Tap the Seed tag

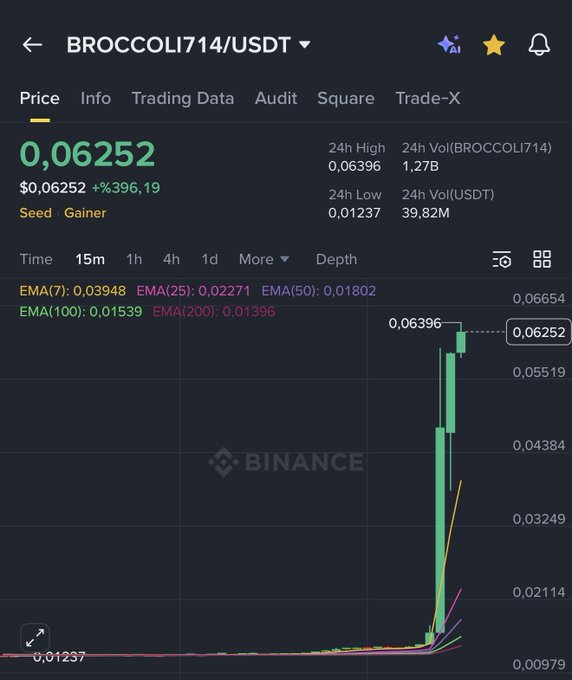point(36,213)
